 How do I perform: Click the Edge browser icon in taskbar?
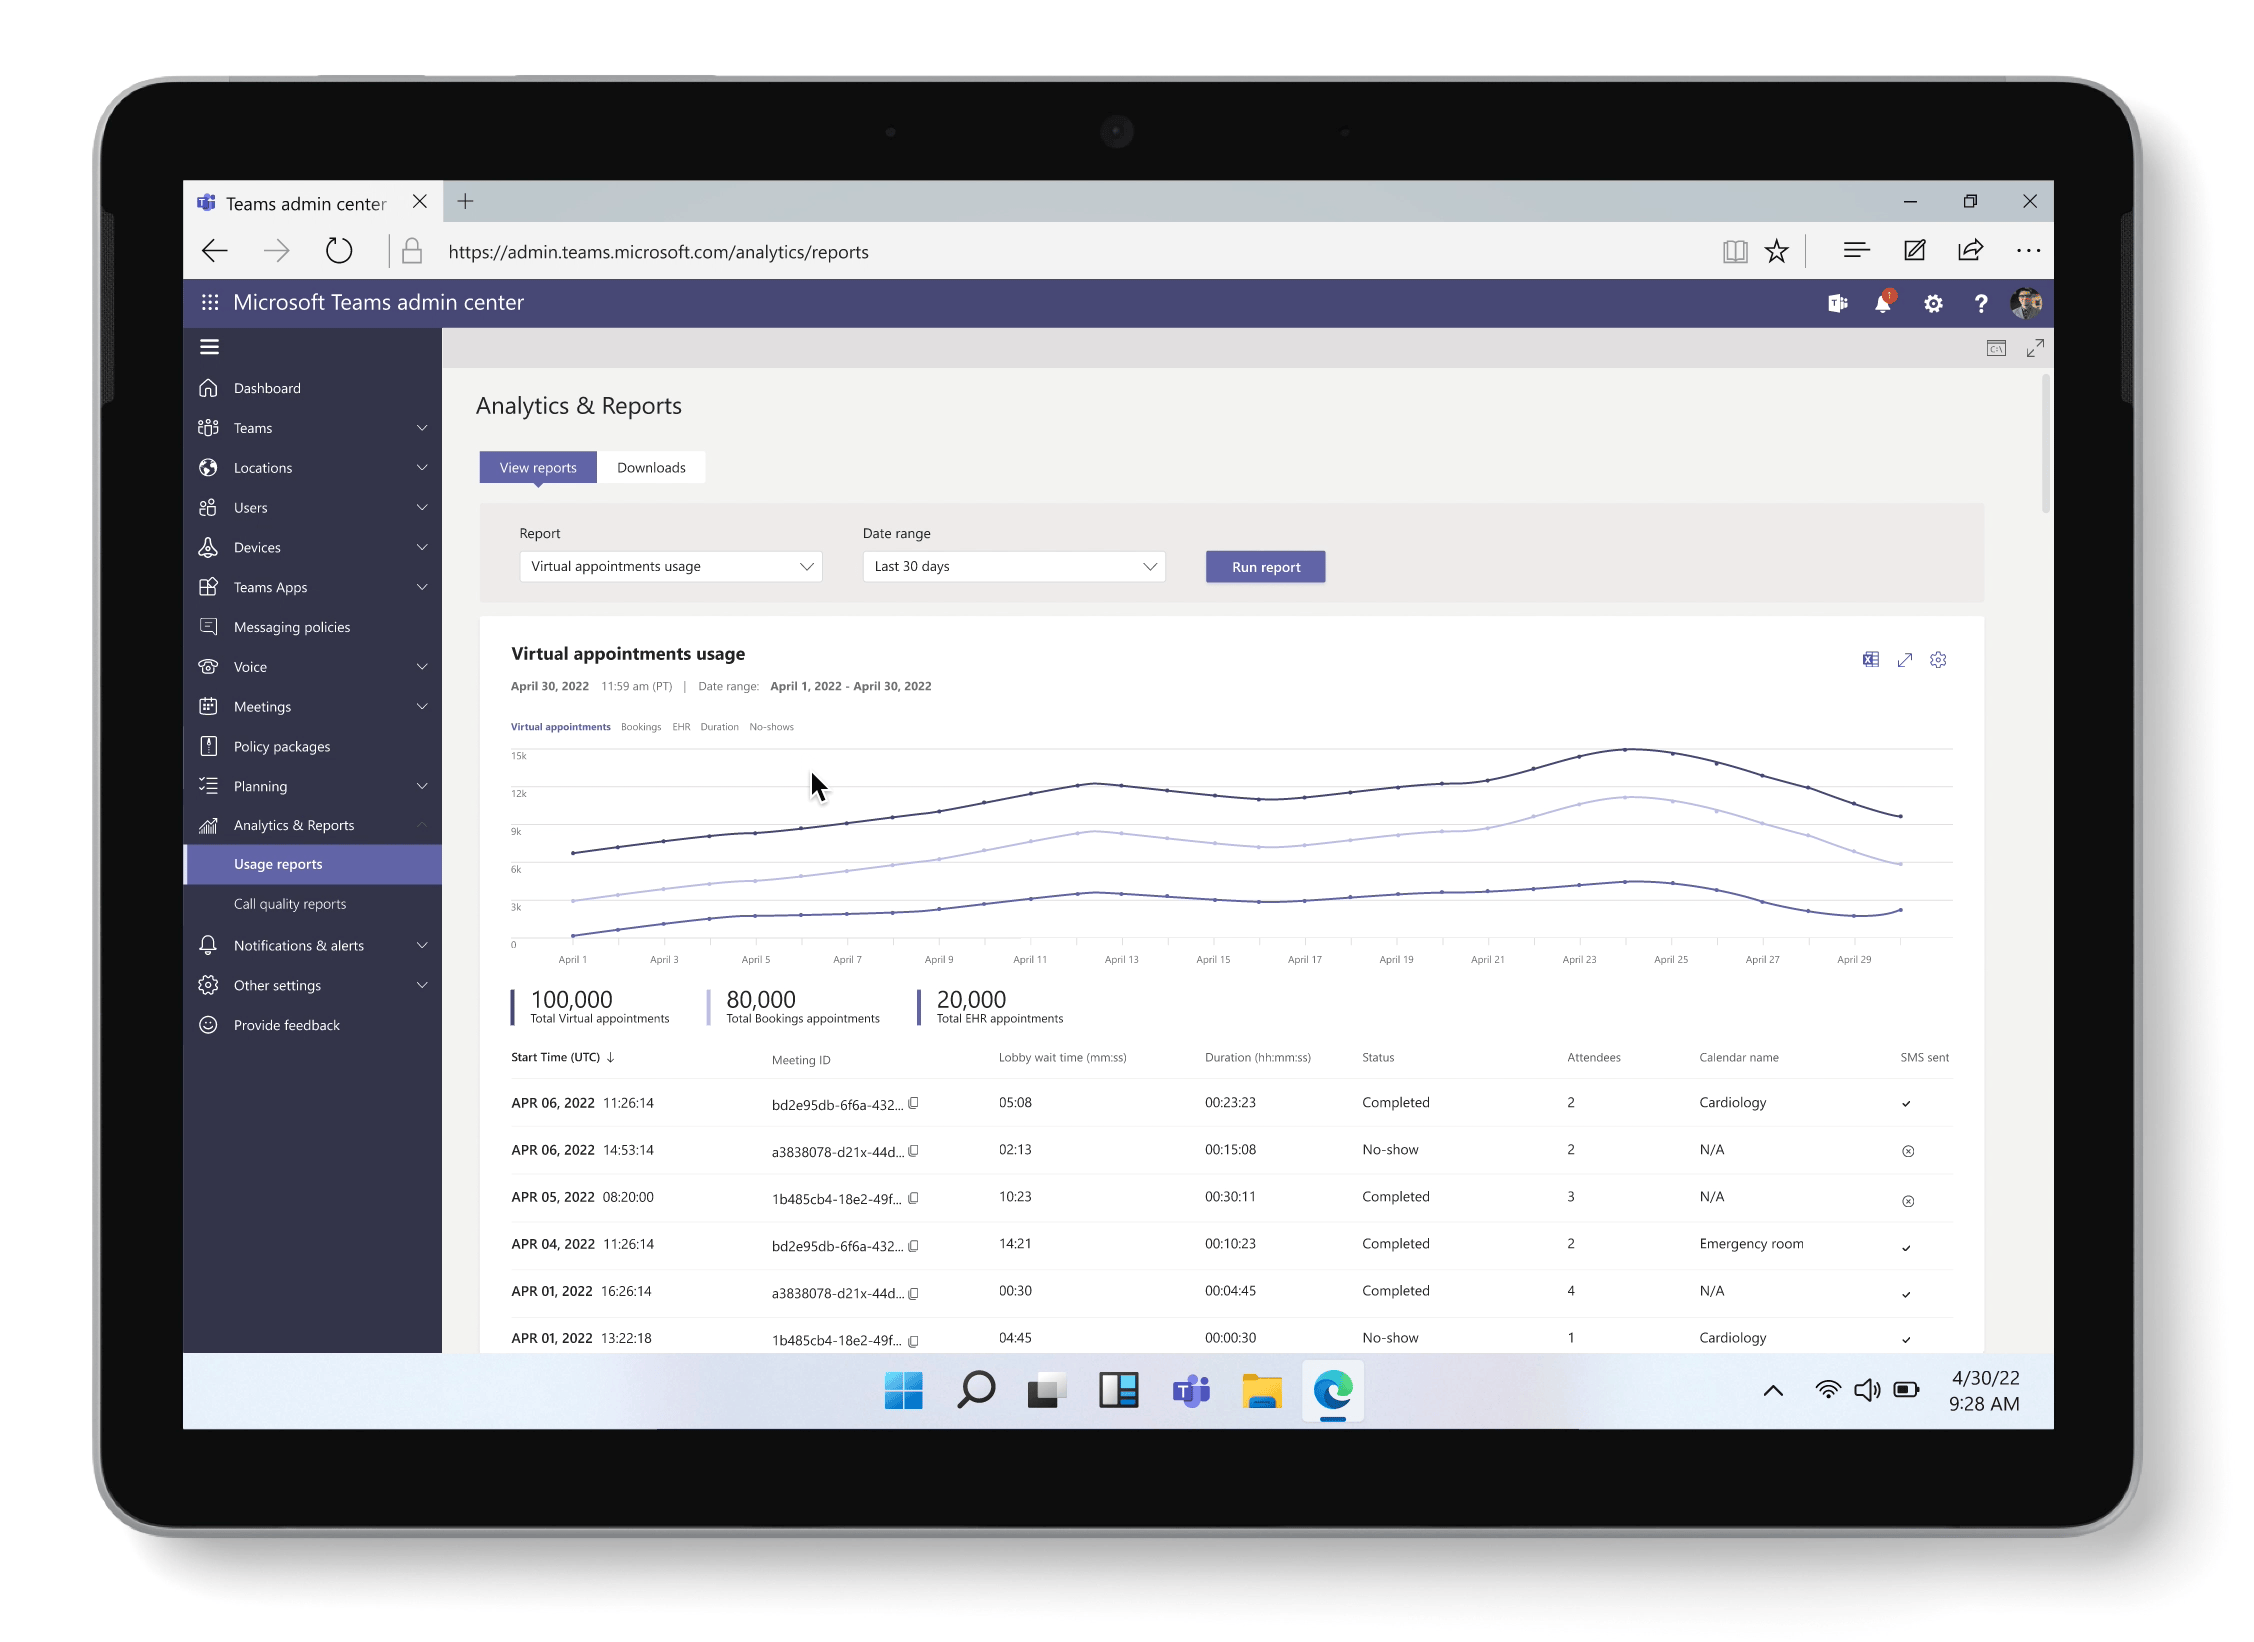tap(1334, 1392)
